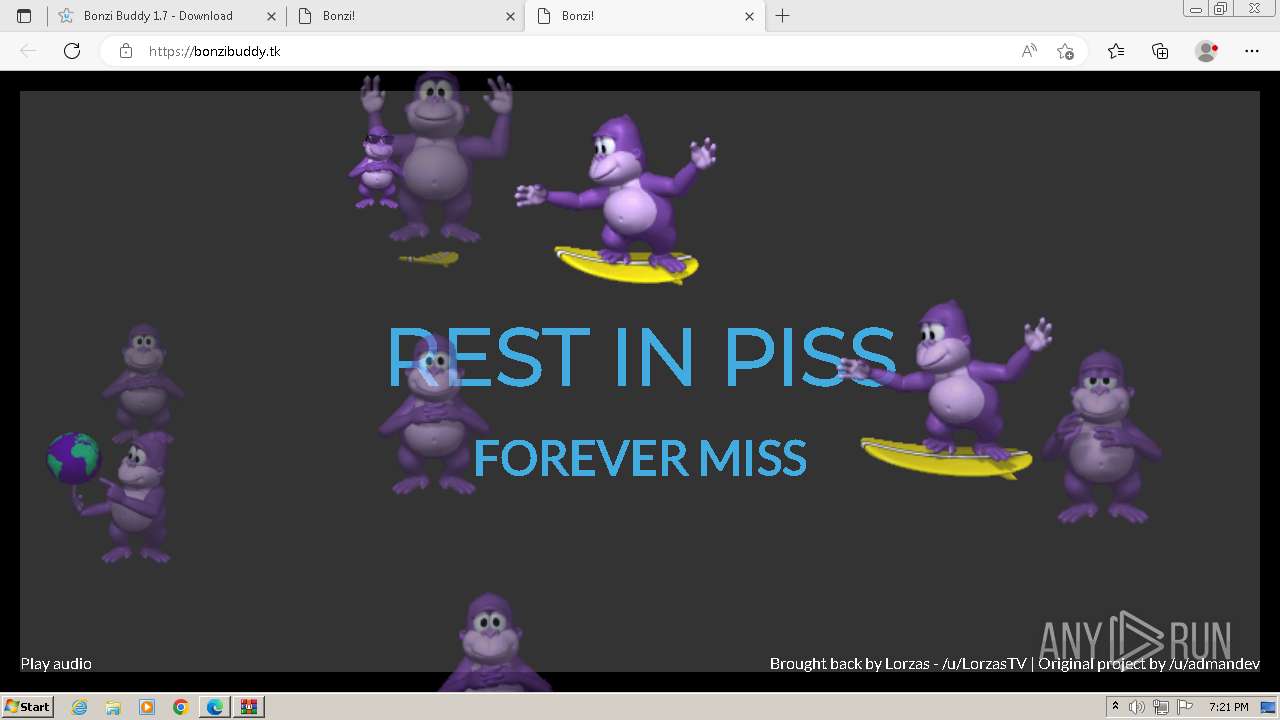Go back to the previous page
This screenshot has width=1280, height=720.
point(28,51)
